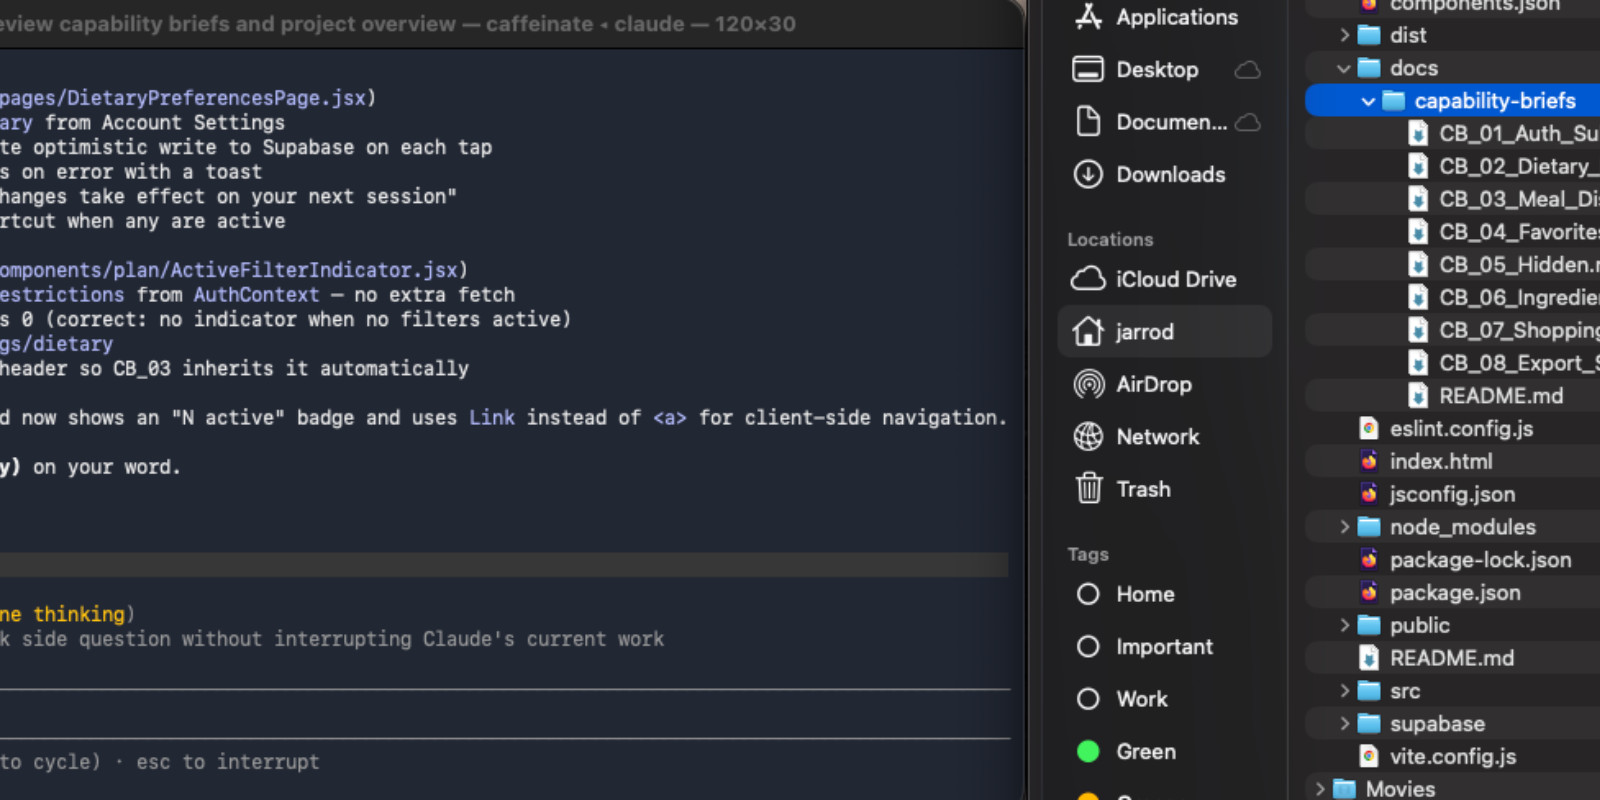Expand the node_modules folder
1600x800 pixels.
tap(1344, 527)
